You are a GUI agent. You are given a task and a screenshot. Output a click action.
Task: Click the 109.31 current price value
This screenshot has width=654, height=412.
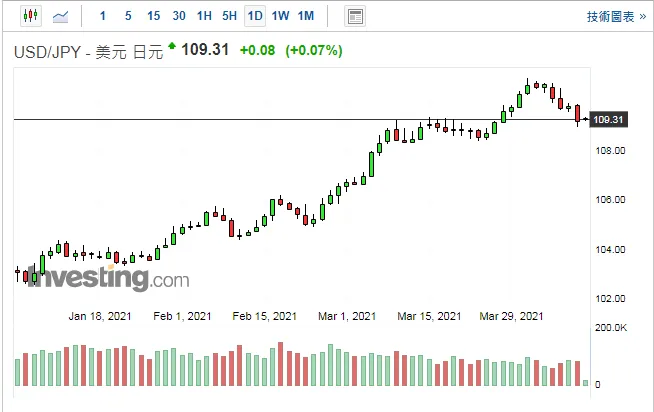pyautogui.click(x=205, y=50)
